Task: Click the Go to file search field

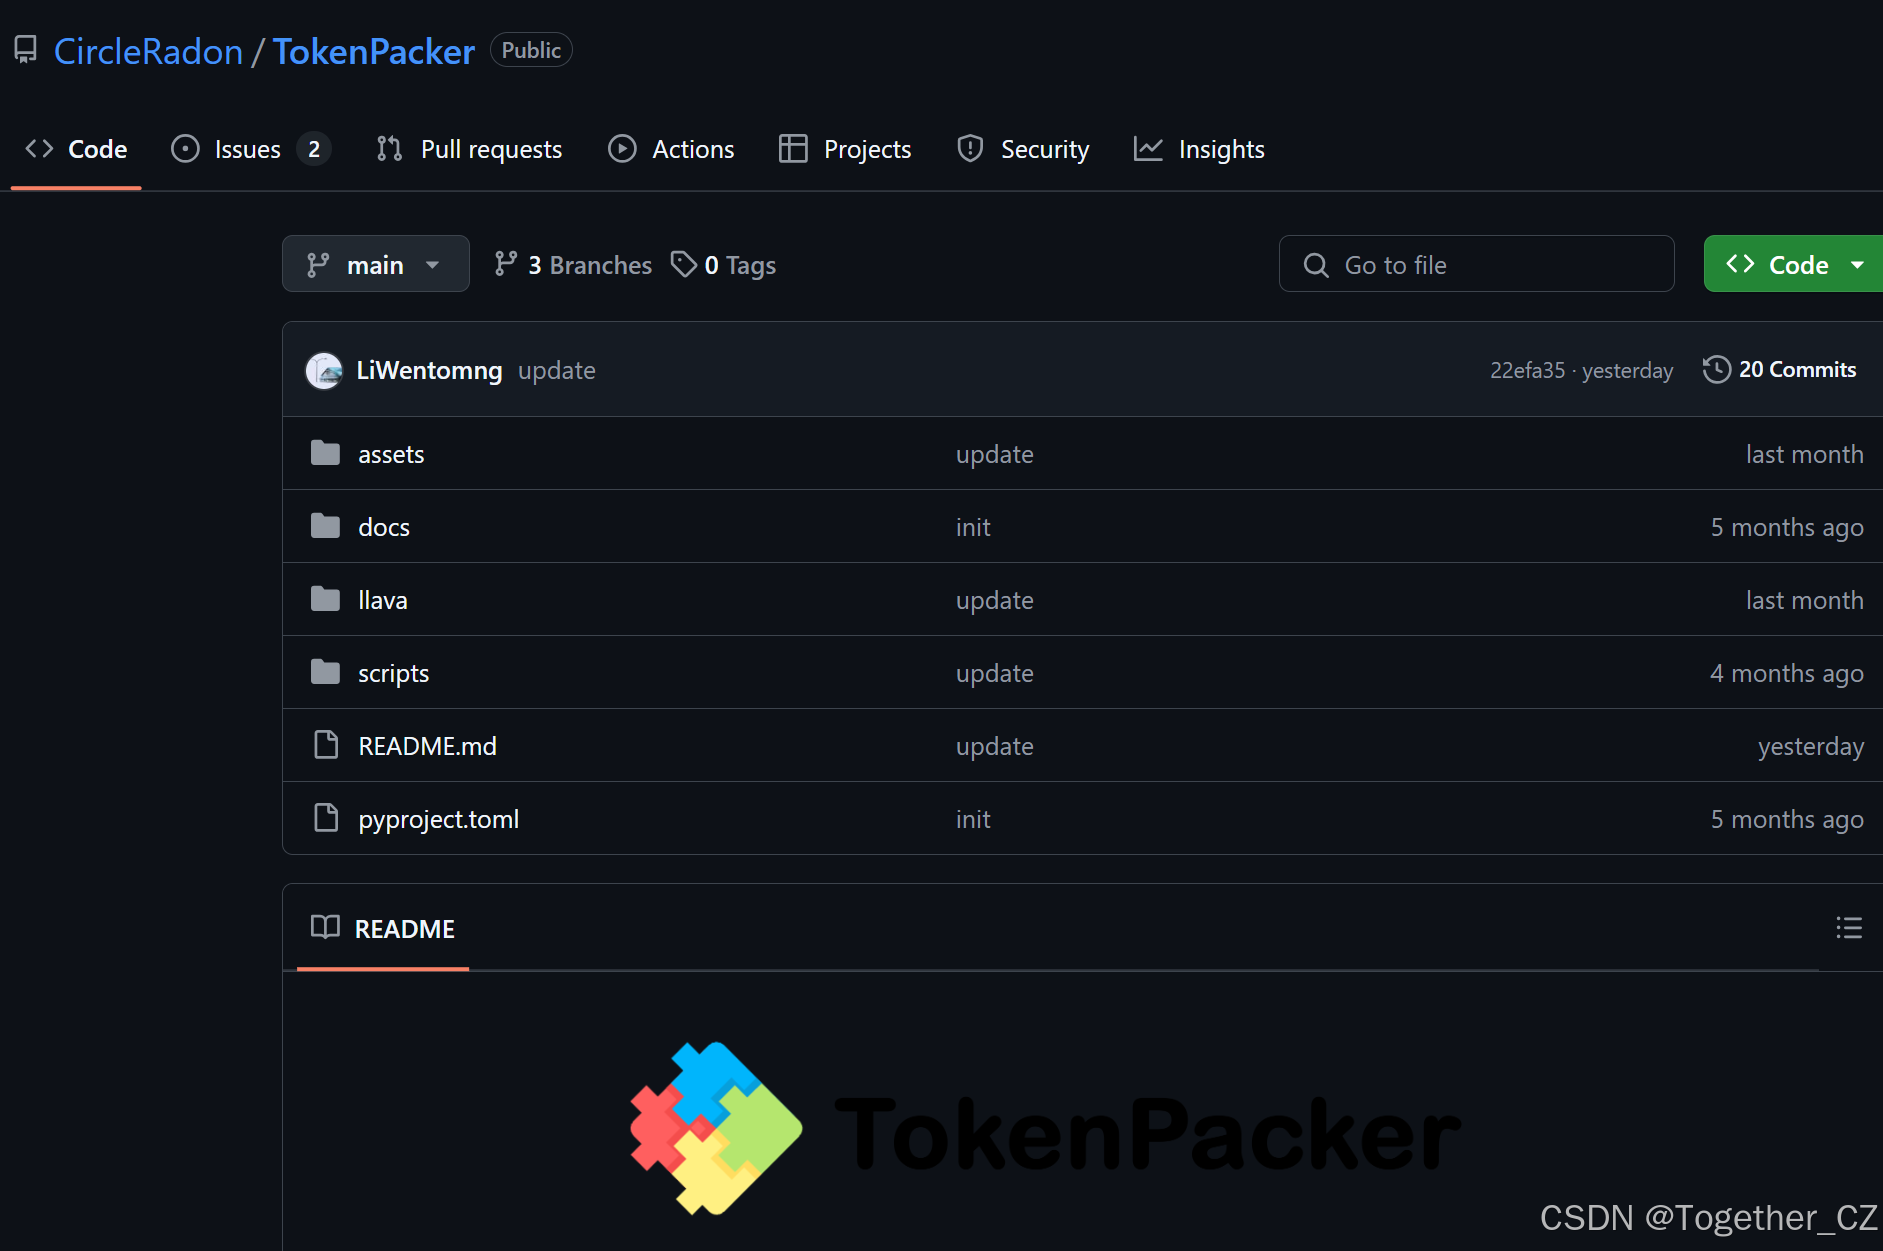Action: click(x=1477, y=264)
